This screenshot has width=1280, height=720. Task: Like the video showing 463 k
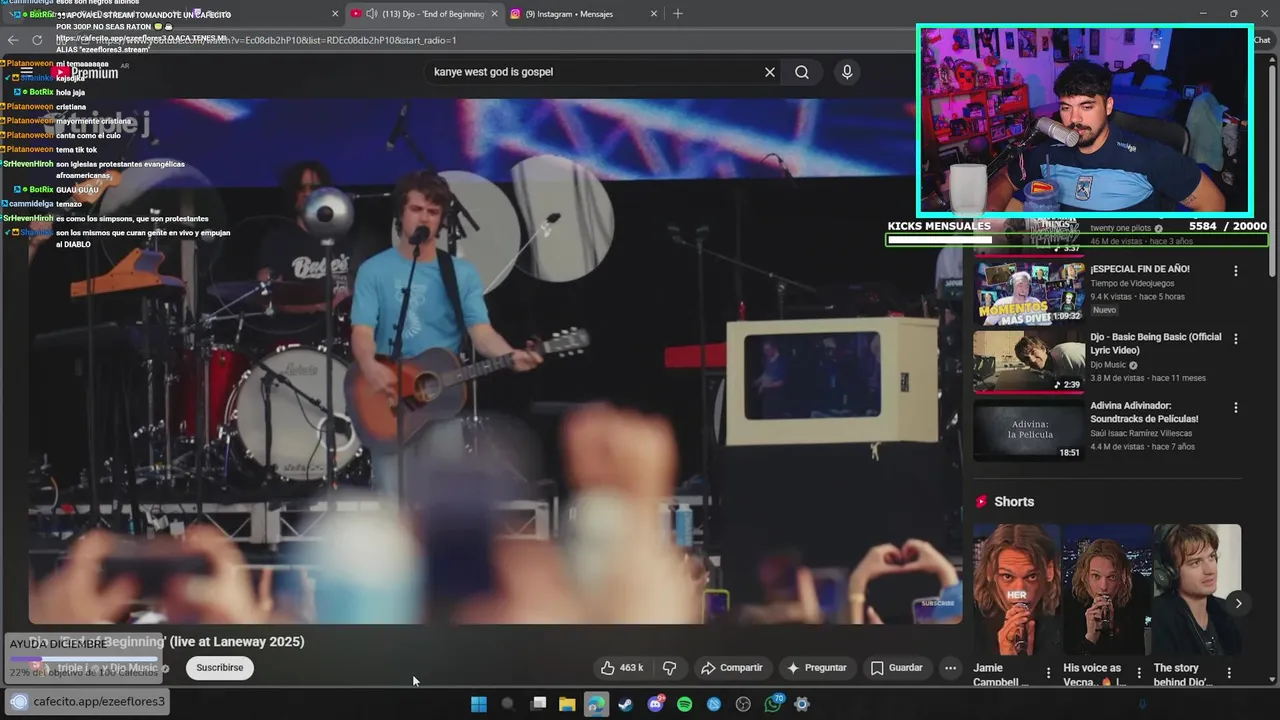click(x=621, y=668)
